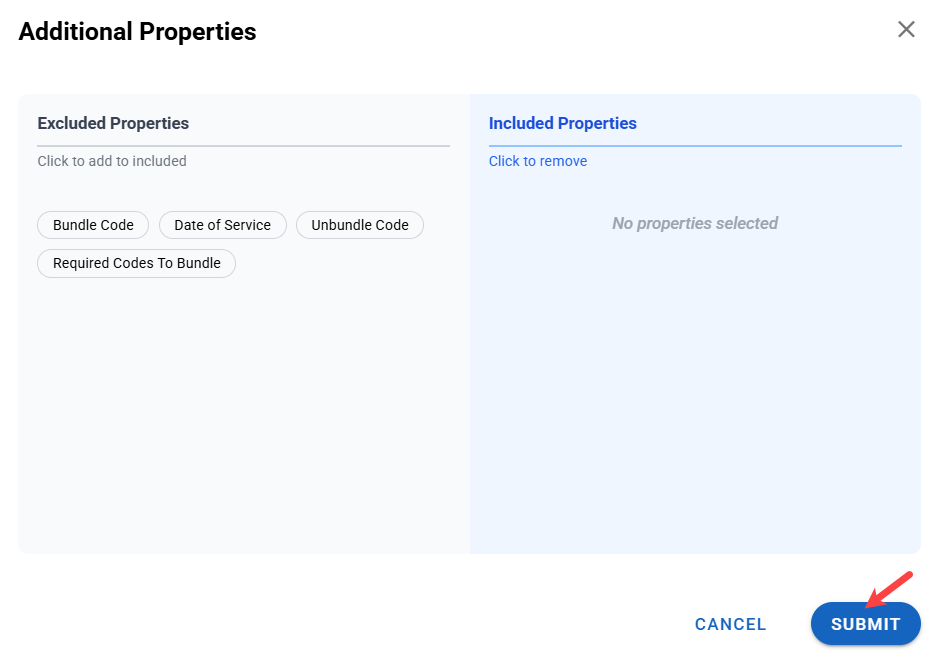
Task: Select the Date of Service chip
Action: (222, 225)
